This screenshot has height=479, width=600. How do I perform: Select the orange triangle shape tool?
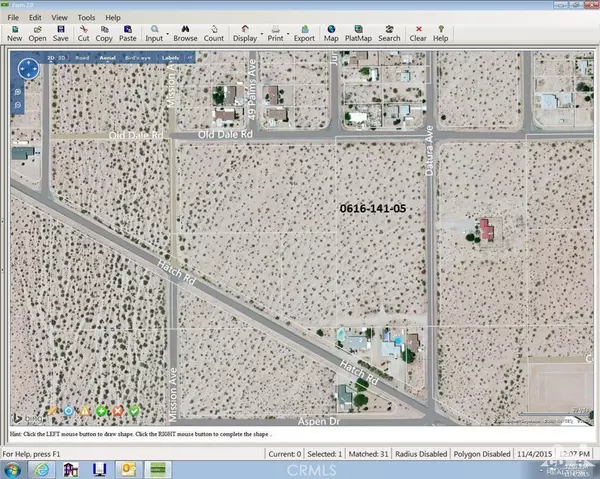tap(85, 411)
